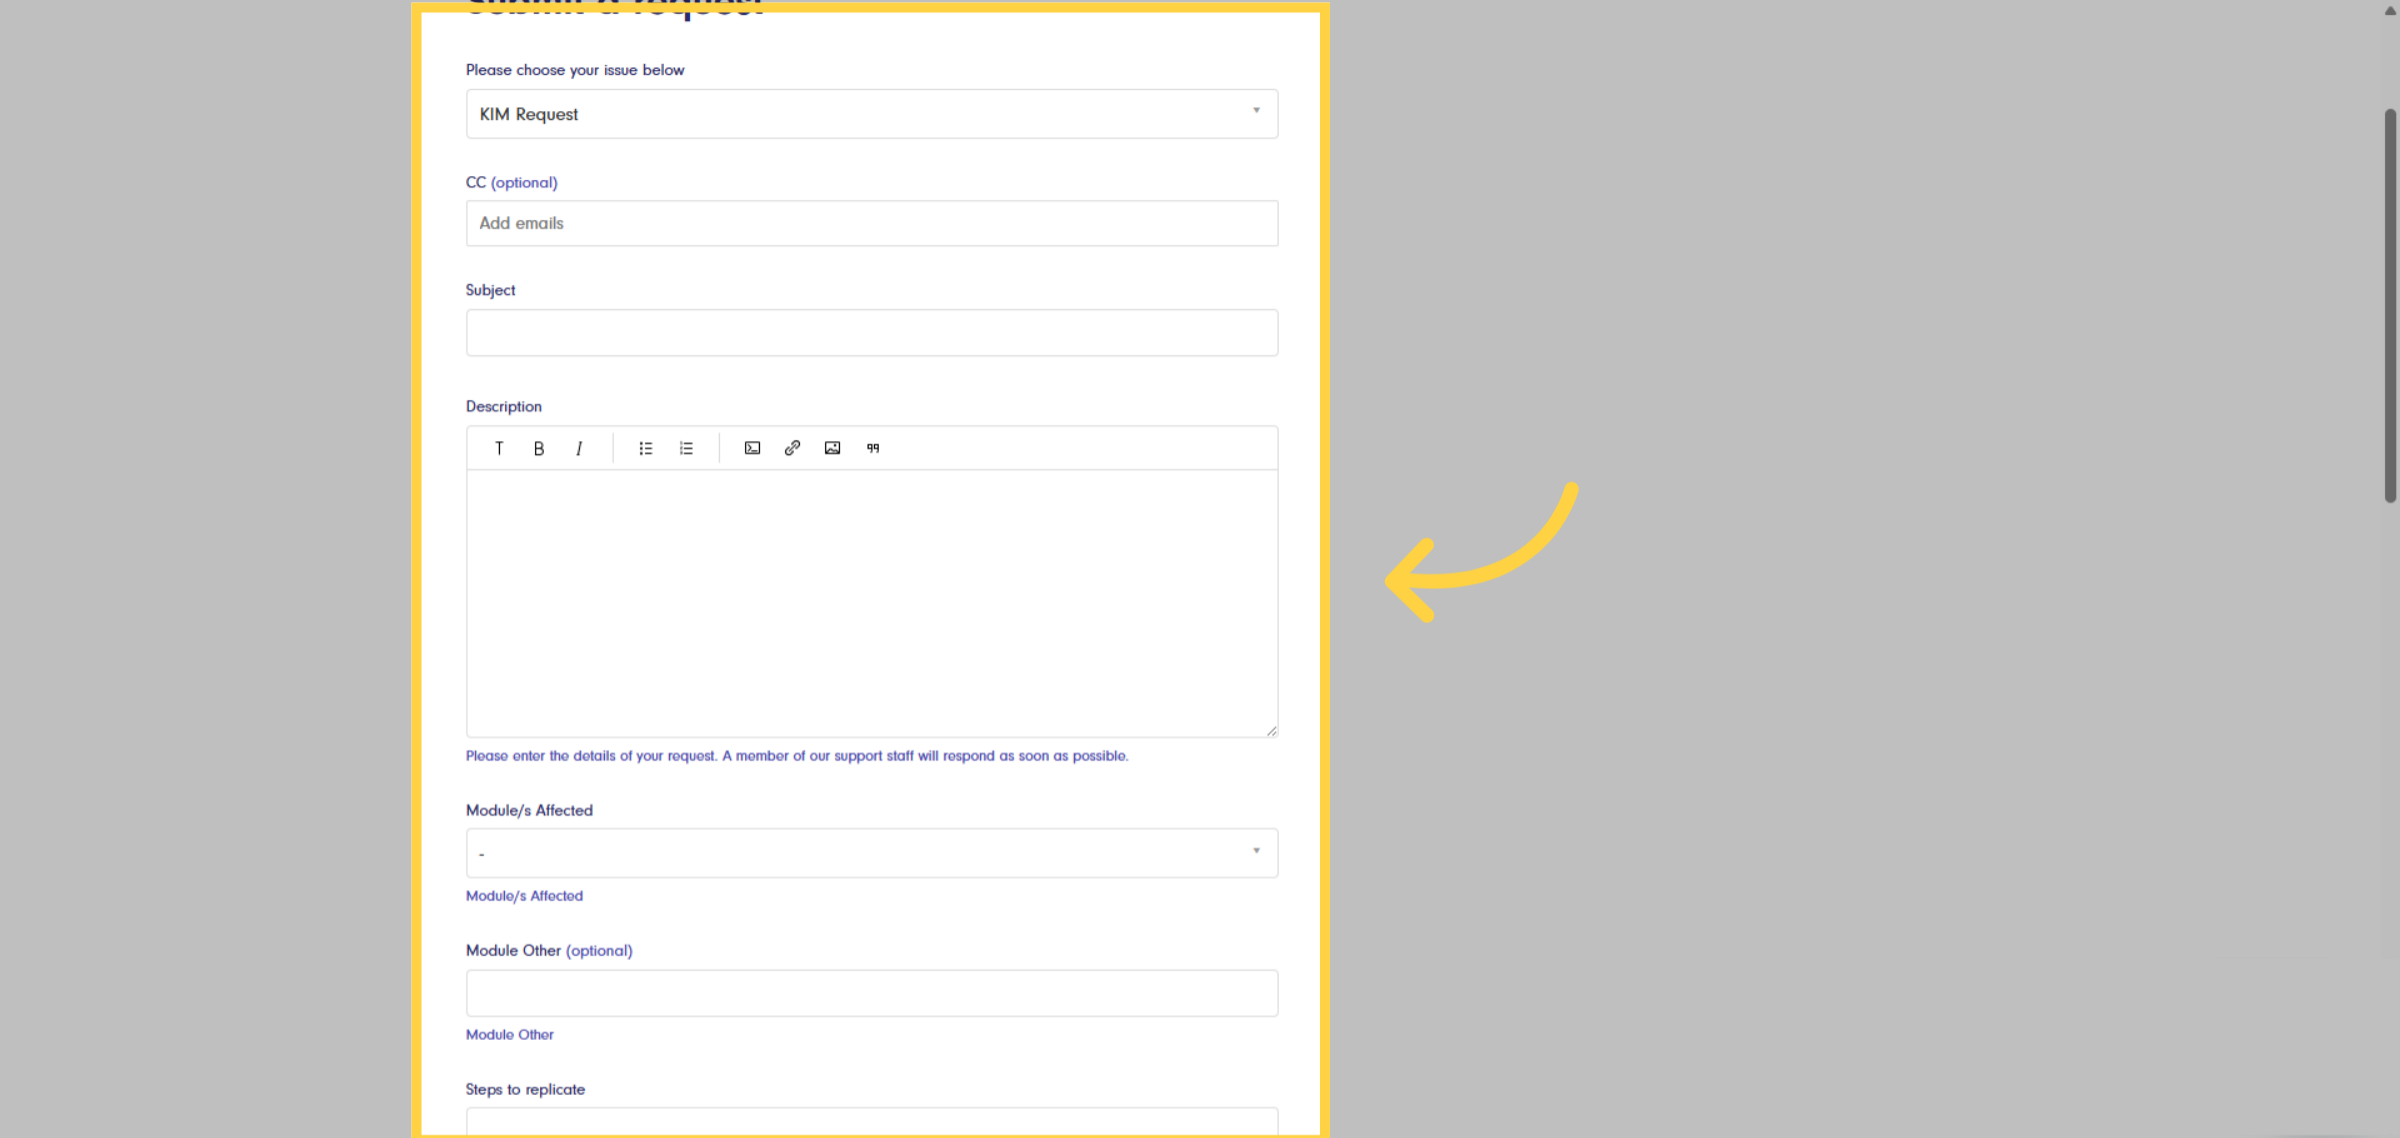Screen dimensions: 2400x1138
Task: Insert a numbered list
Action: [686, 448]
